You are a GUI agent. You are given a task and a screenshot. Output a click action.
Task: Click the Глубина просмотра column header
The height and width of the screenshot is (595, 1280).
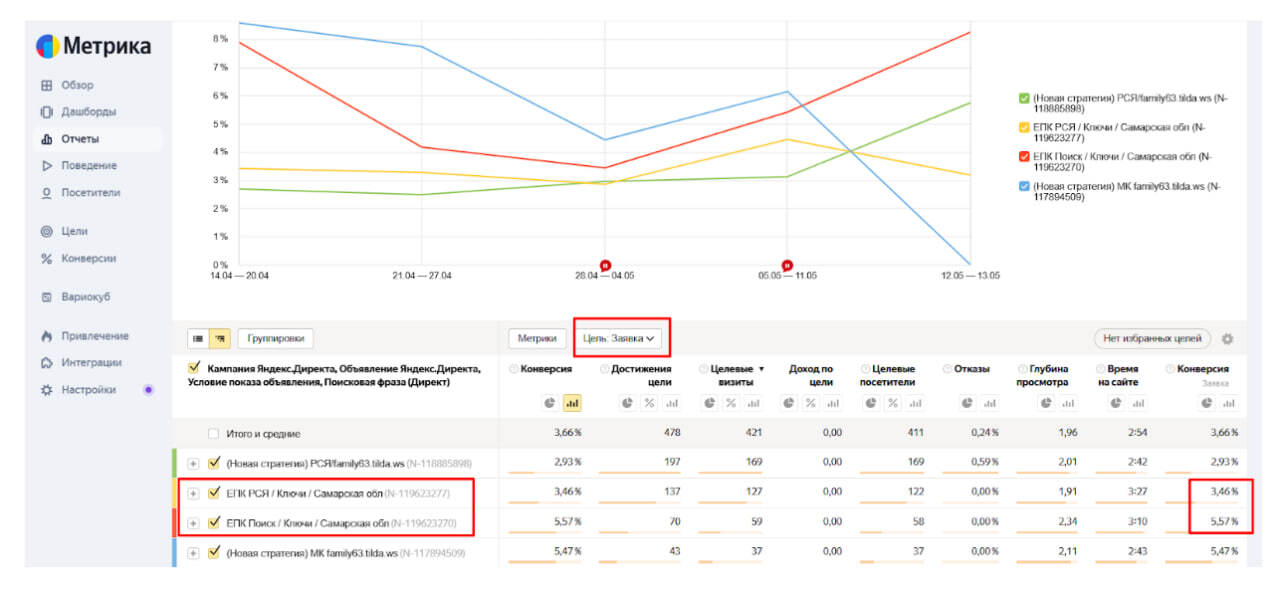(x=1045, y=375)
